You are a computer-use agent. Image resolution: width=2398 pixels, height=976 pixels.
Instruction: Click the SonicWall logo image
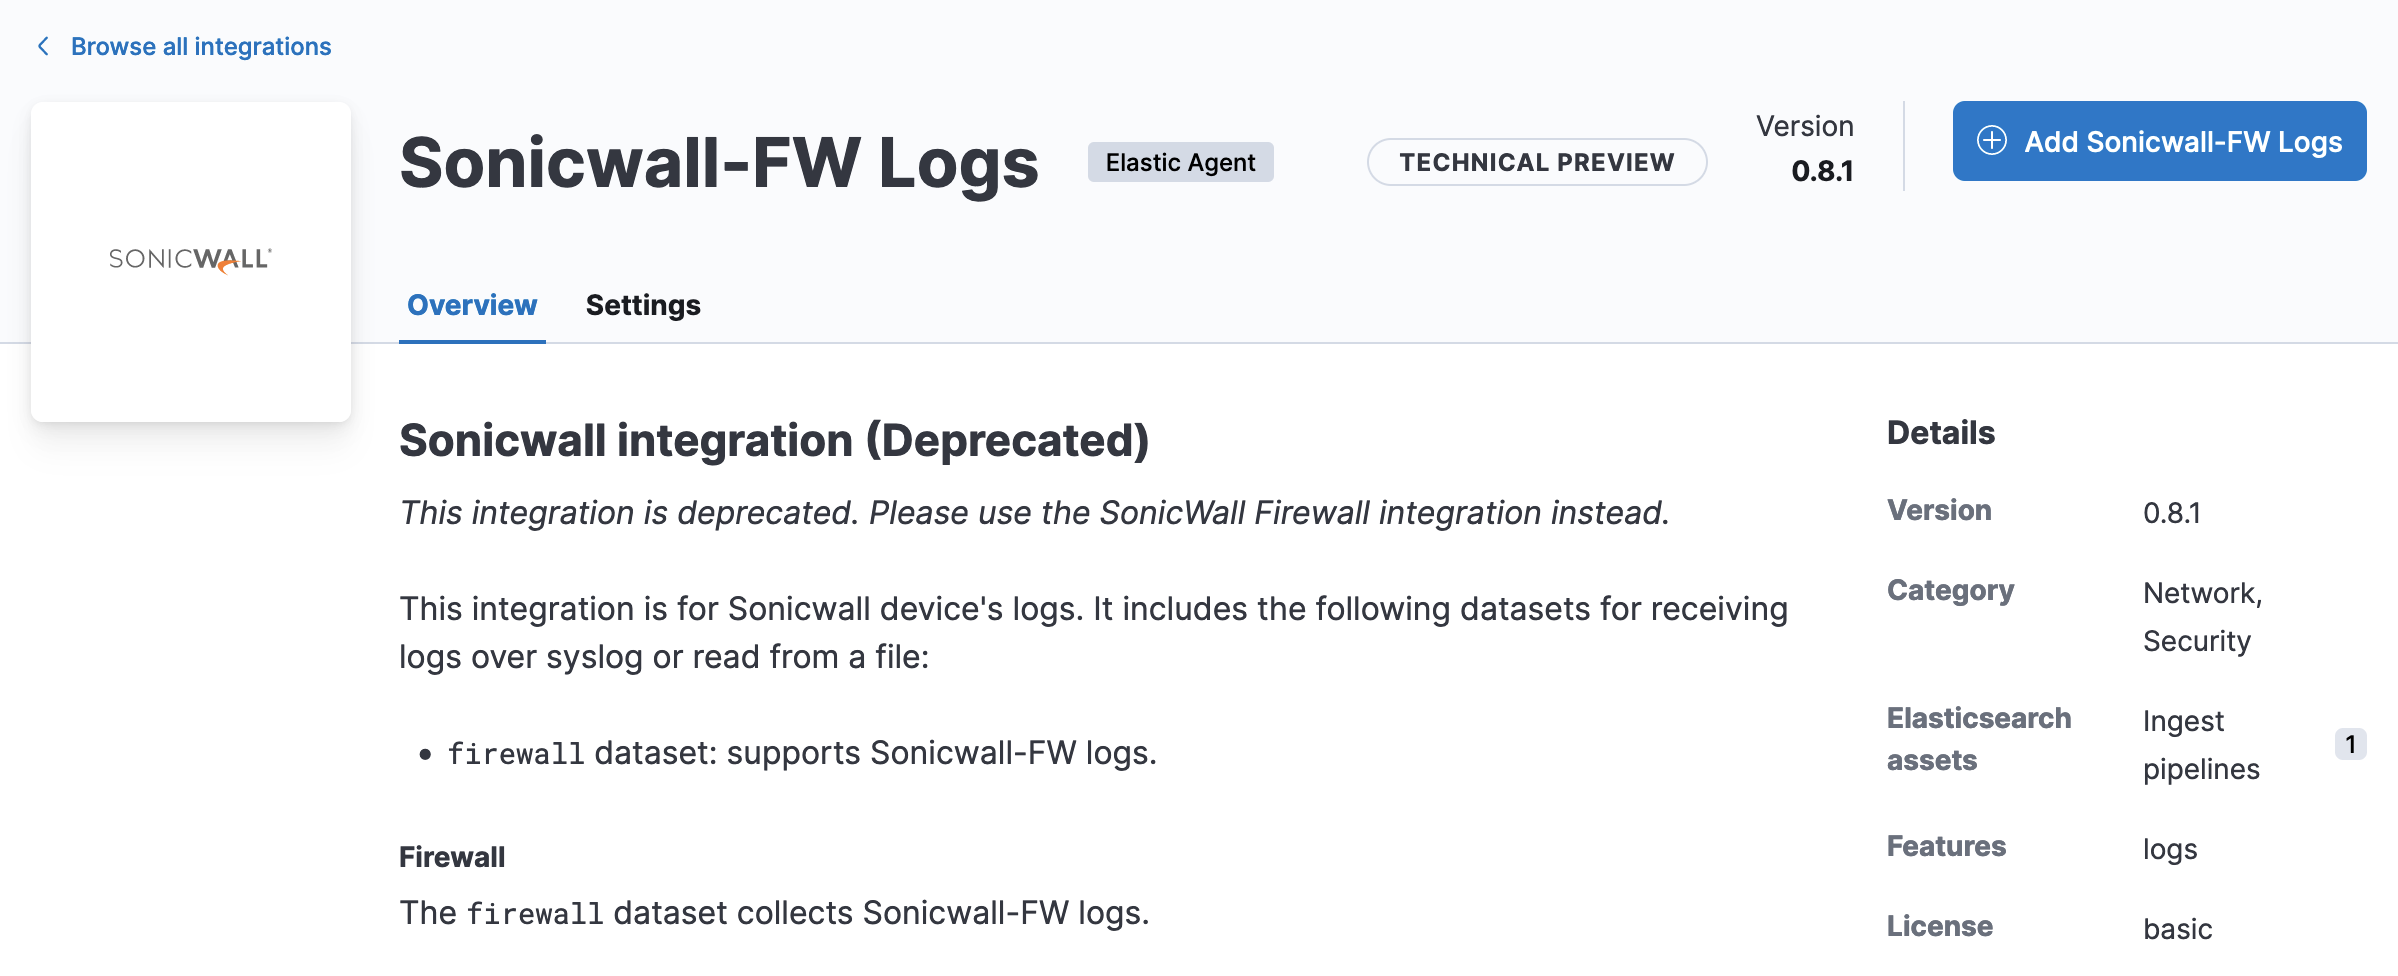click(190, 260)
